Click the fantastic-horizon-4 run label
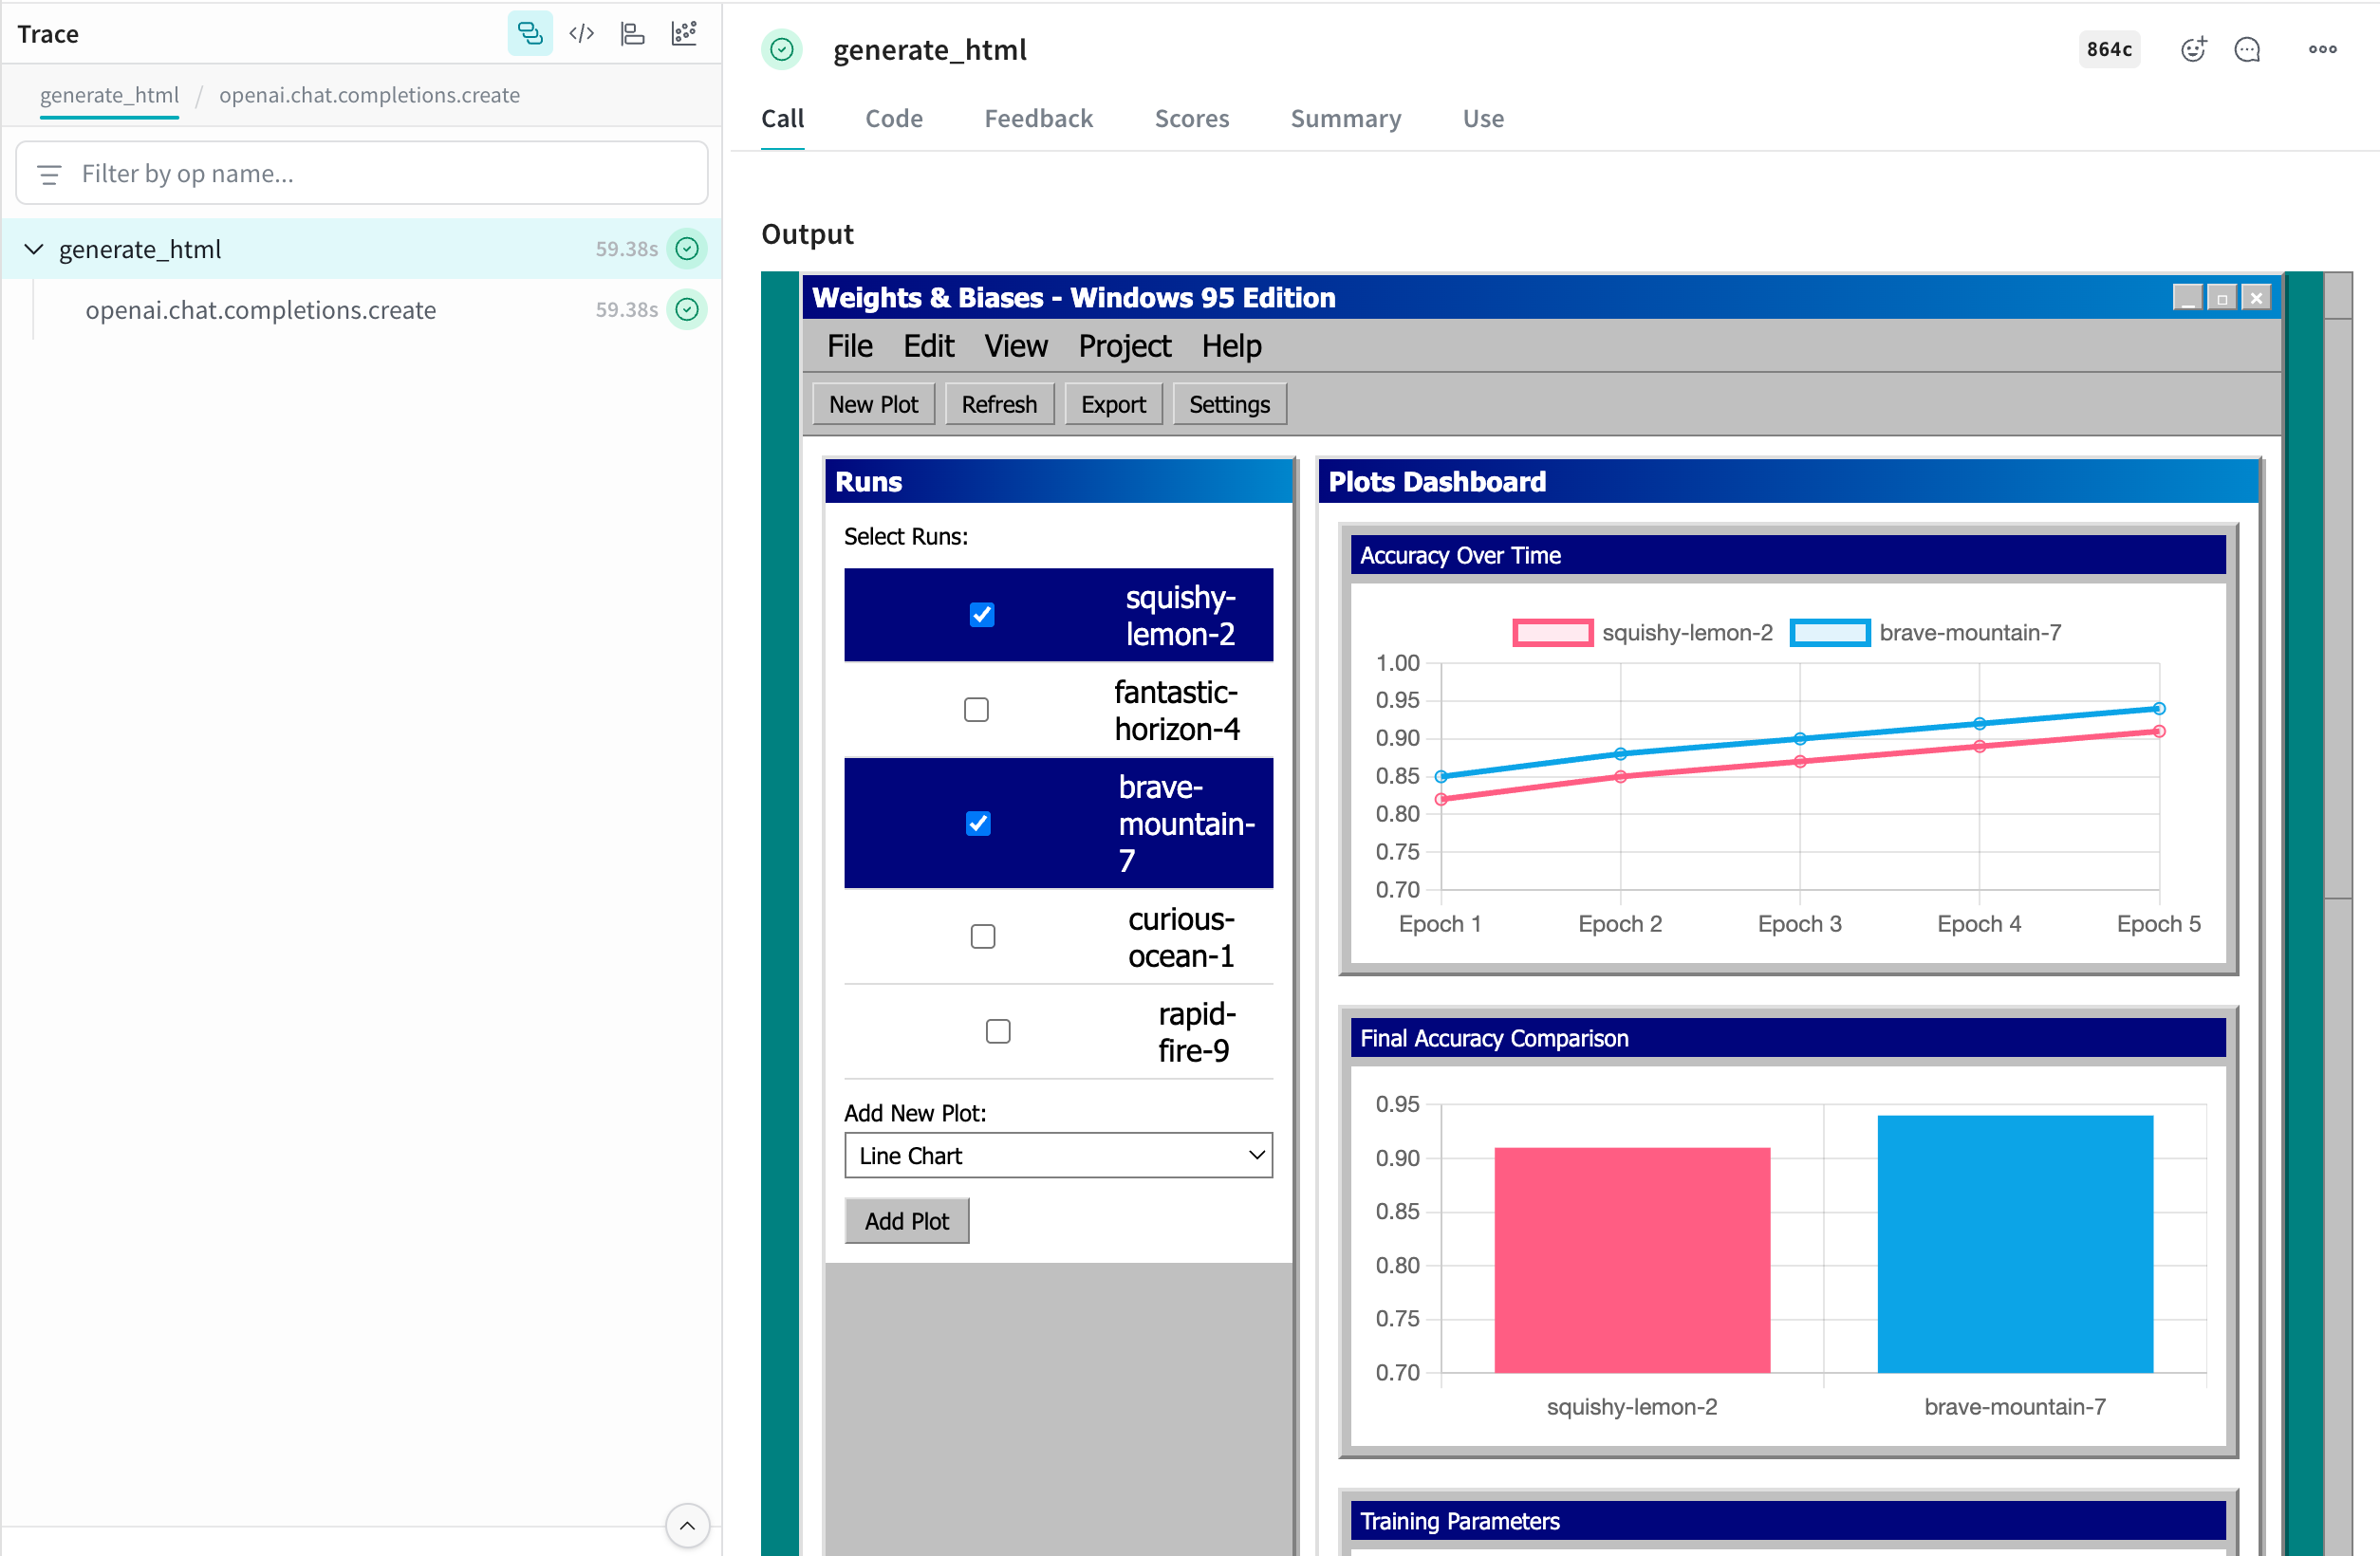The image size is (2380, 1556). pyautogui.click(x=1177, y=710)
